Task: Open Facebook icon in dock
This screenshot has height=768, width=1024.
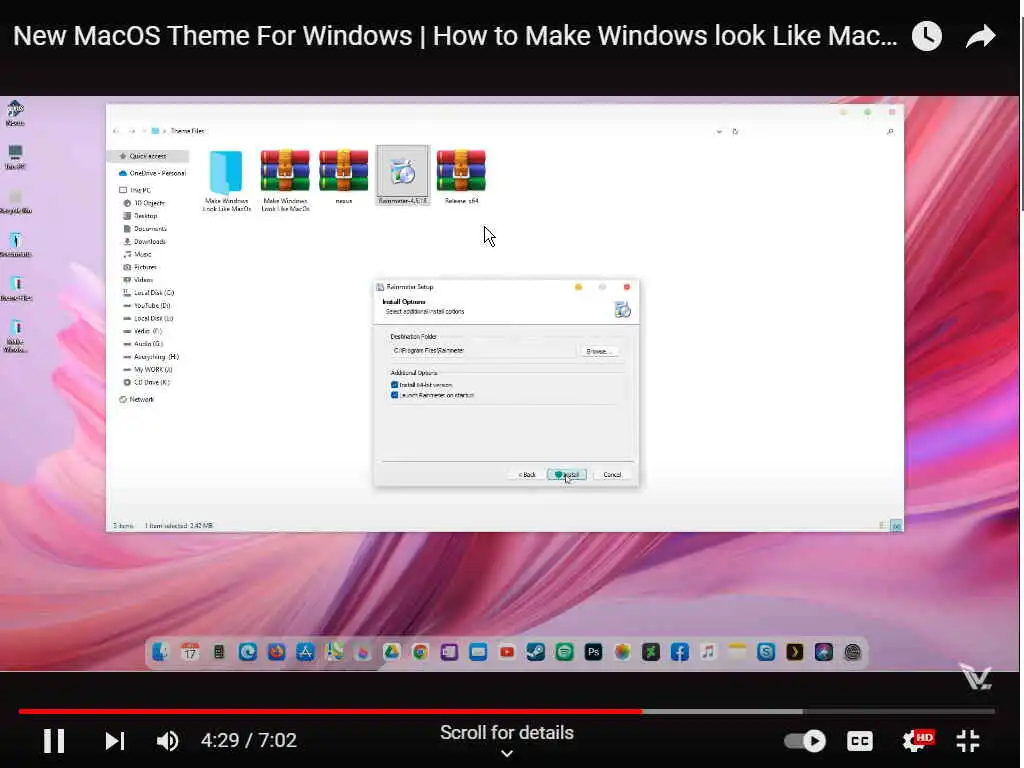Action: [x=680, y=652]
